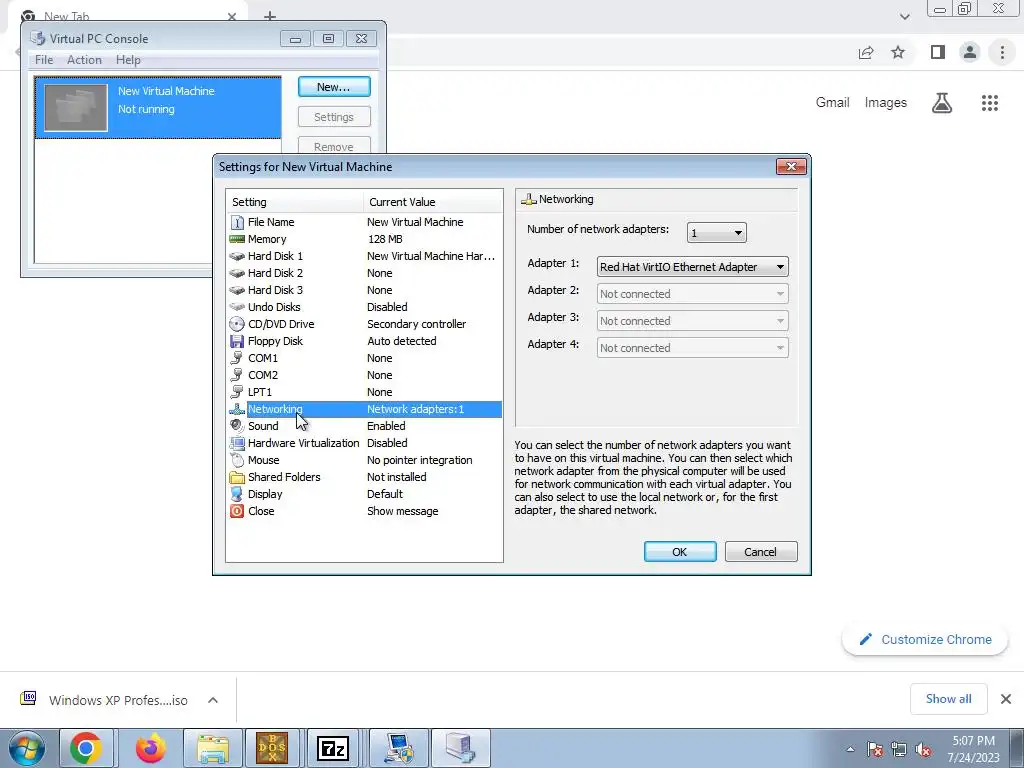
Task: Click the Settings button in console
Action: tap(334, 117)
